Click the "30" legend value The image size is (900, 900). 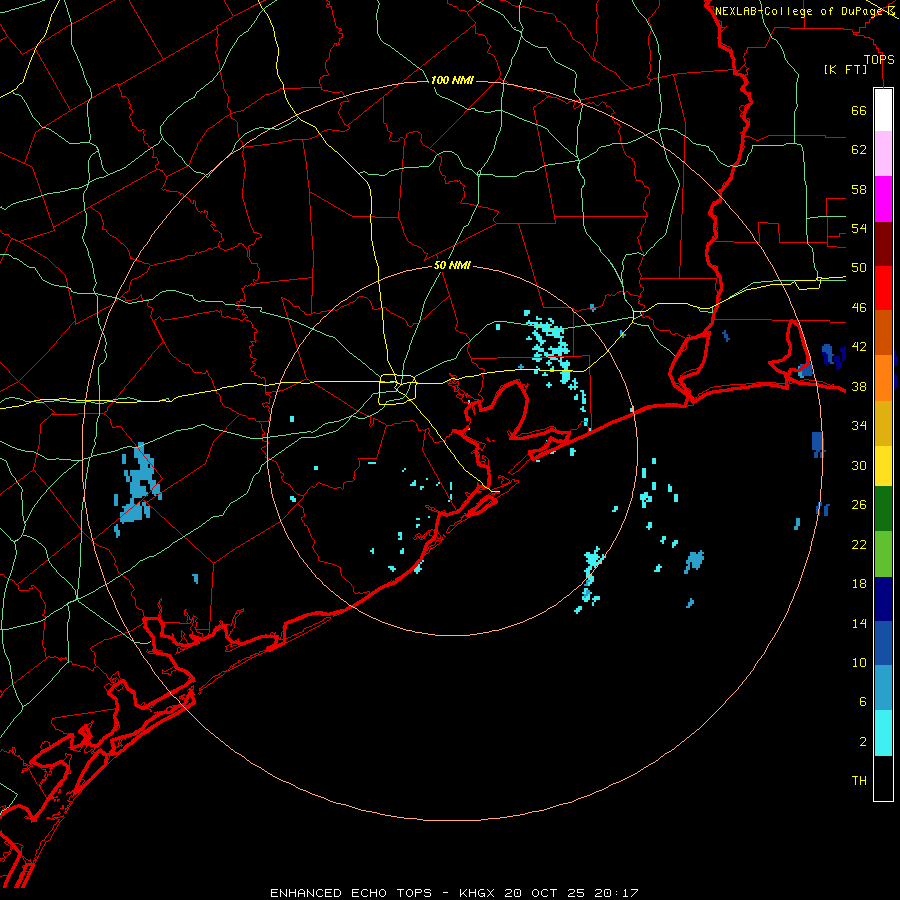859,465
